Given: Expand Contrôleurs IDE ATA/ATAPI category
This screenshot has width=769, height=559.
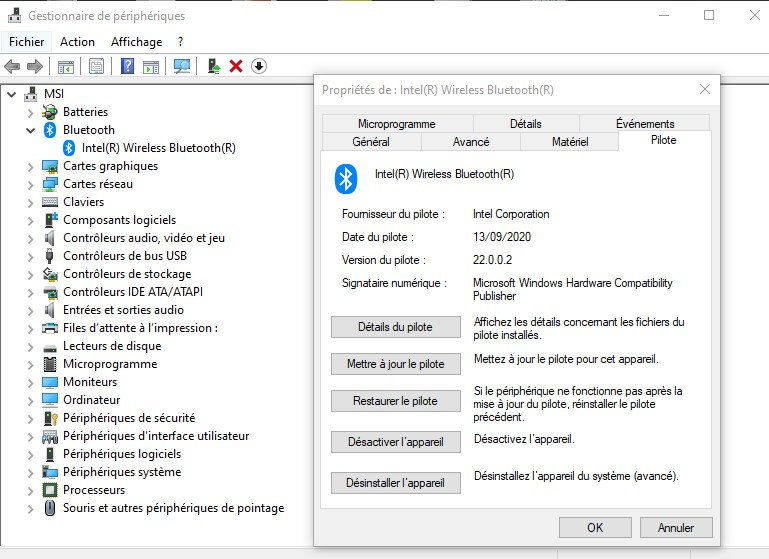Looking at the screenshot, I should (x=30, y=293).
